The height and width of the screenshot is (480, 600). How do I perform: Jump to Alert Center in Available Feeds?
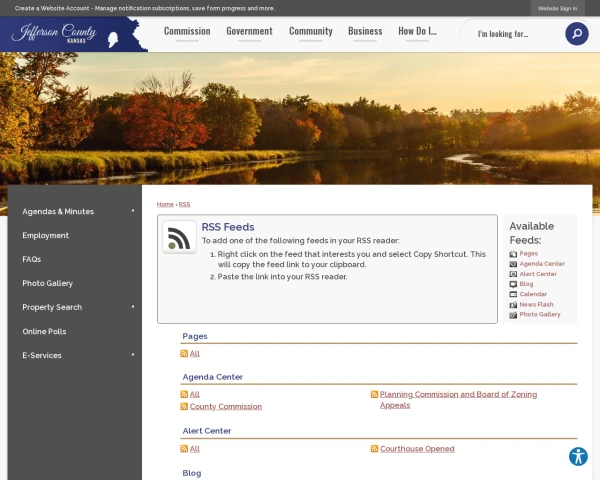coord(538,274)
